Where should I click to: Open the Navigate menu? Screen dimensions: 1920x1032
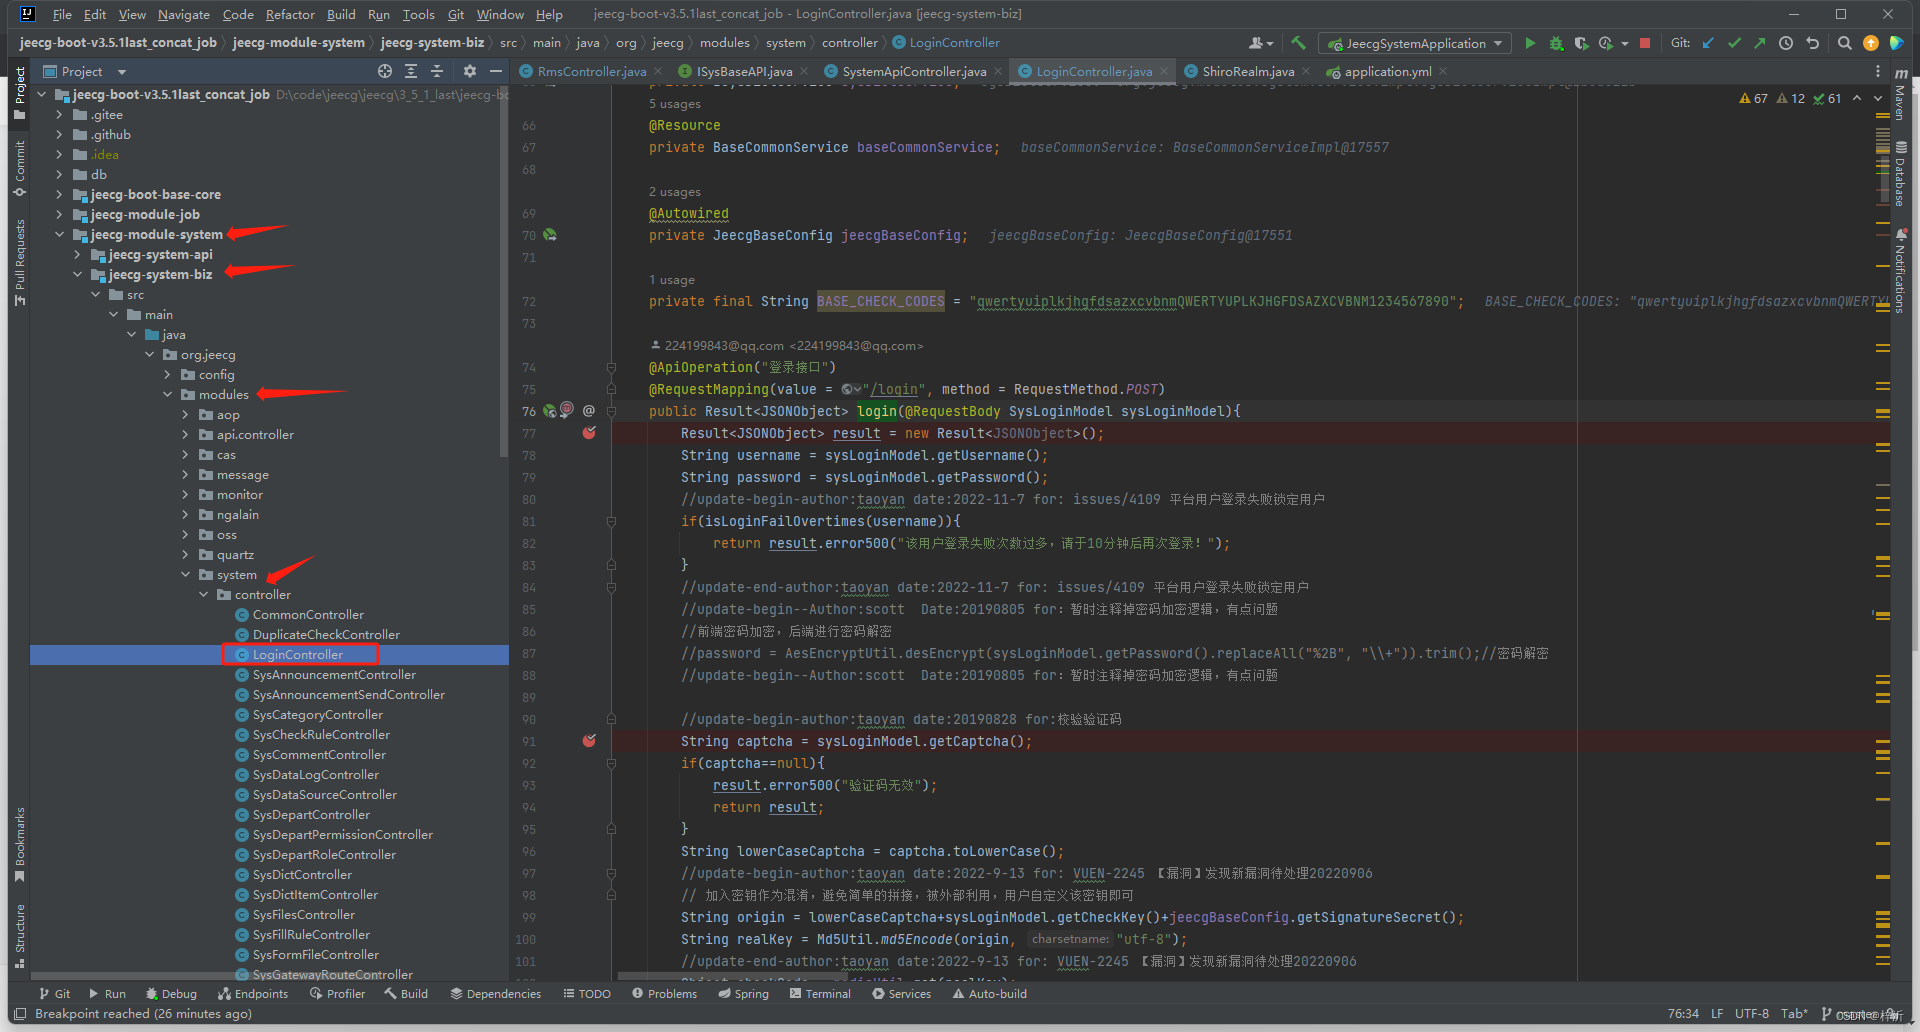tap(184, 14)
